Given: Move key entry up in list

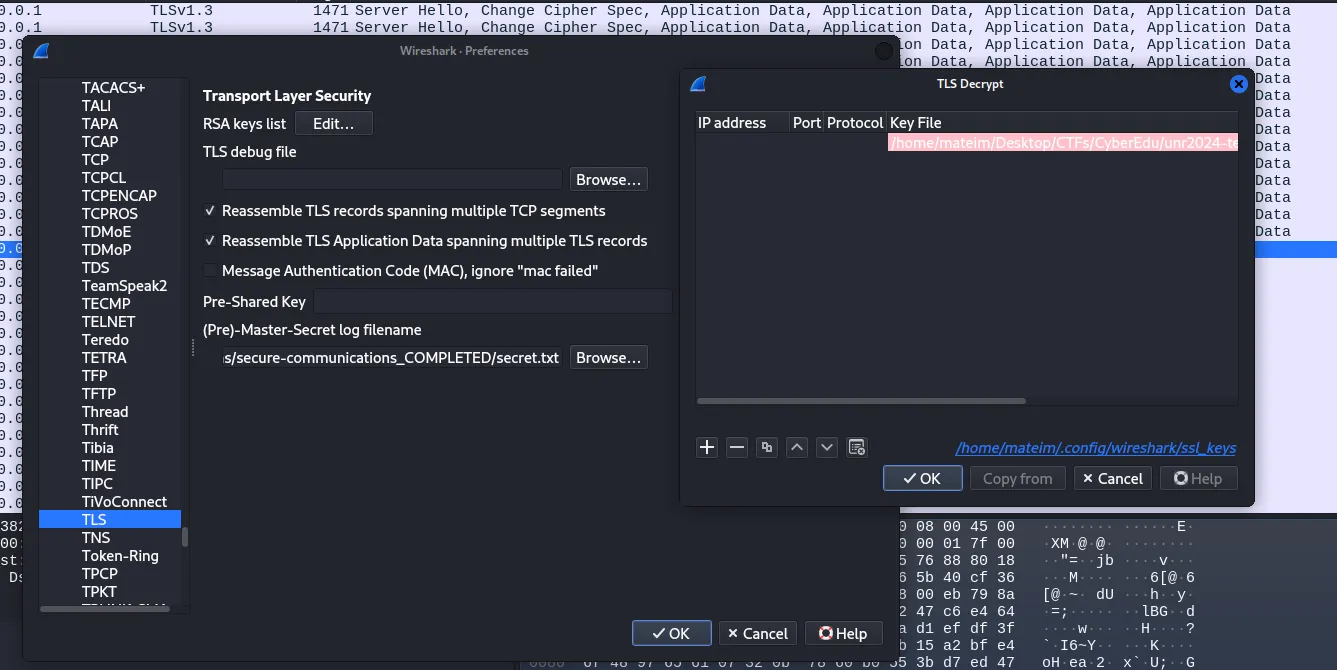Looking at the screenshot, I should 797,448.
